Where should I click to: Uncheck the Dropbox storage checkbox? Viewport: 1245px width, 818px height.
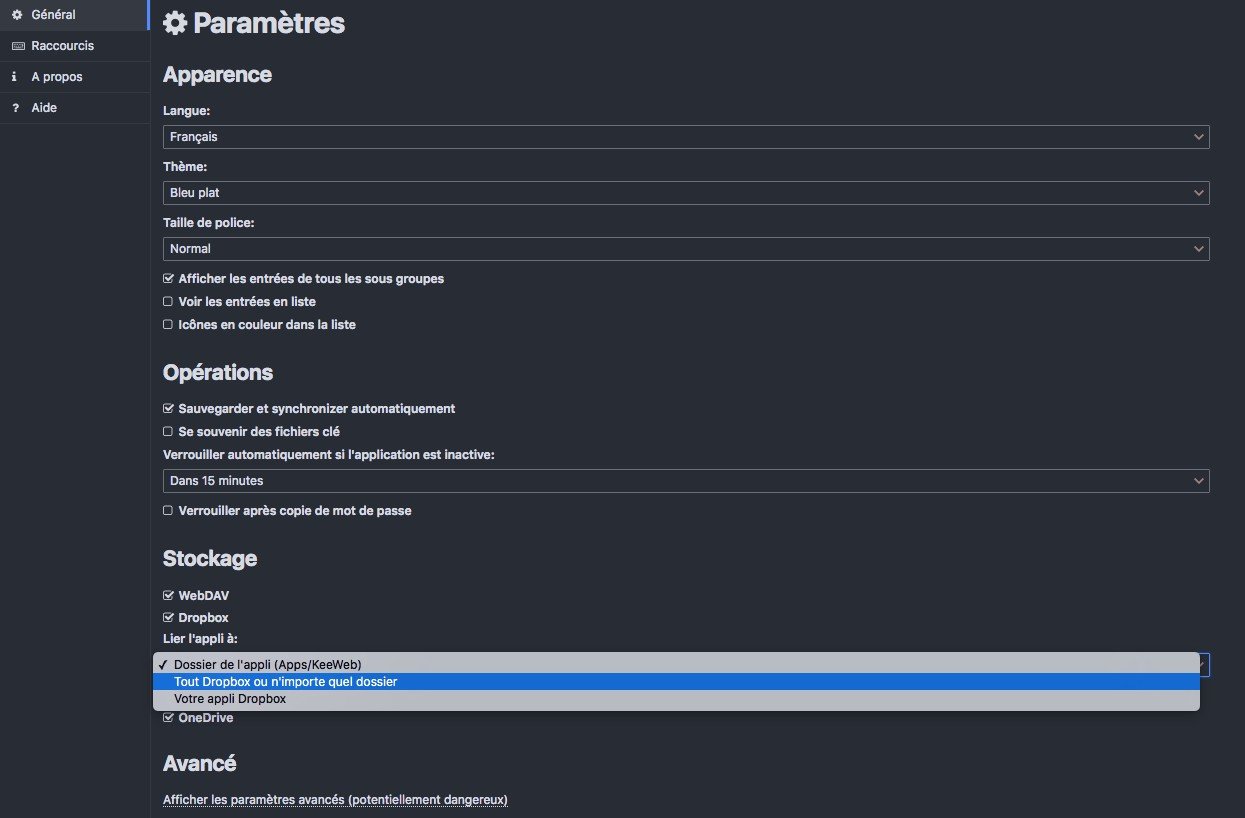pyautogui.click(x=168, y=618)
